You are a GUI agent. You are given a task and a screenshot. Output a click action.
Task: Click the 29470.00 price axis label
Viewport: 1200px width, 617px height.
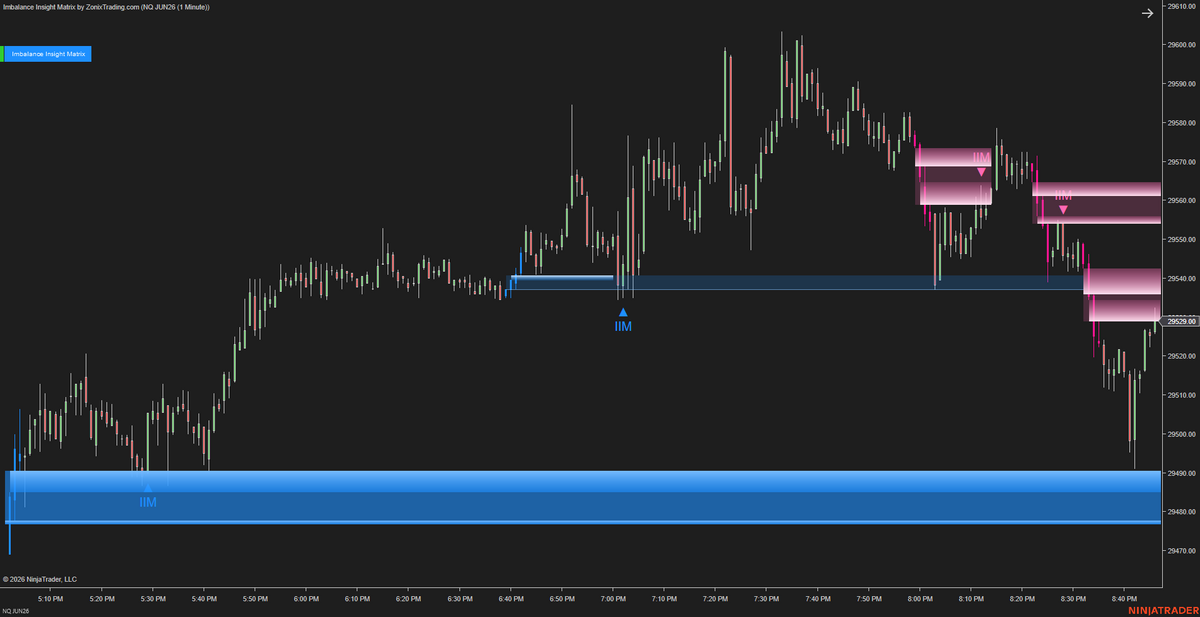[1181, 551]
